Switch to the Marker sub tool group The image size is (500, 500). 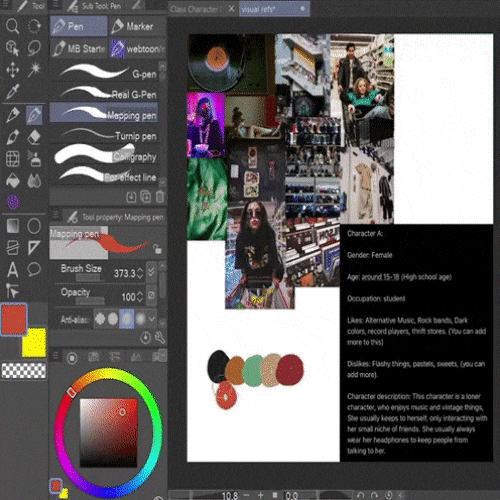pyautogui.click(x=138, y=26)
